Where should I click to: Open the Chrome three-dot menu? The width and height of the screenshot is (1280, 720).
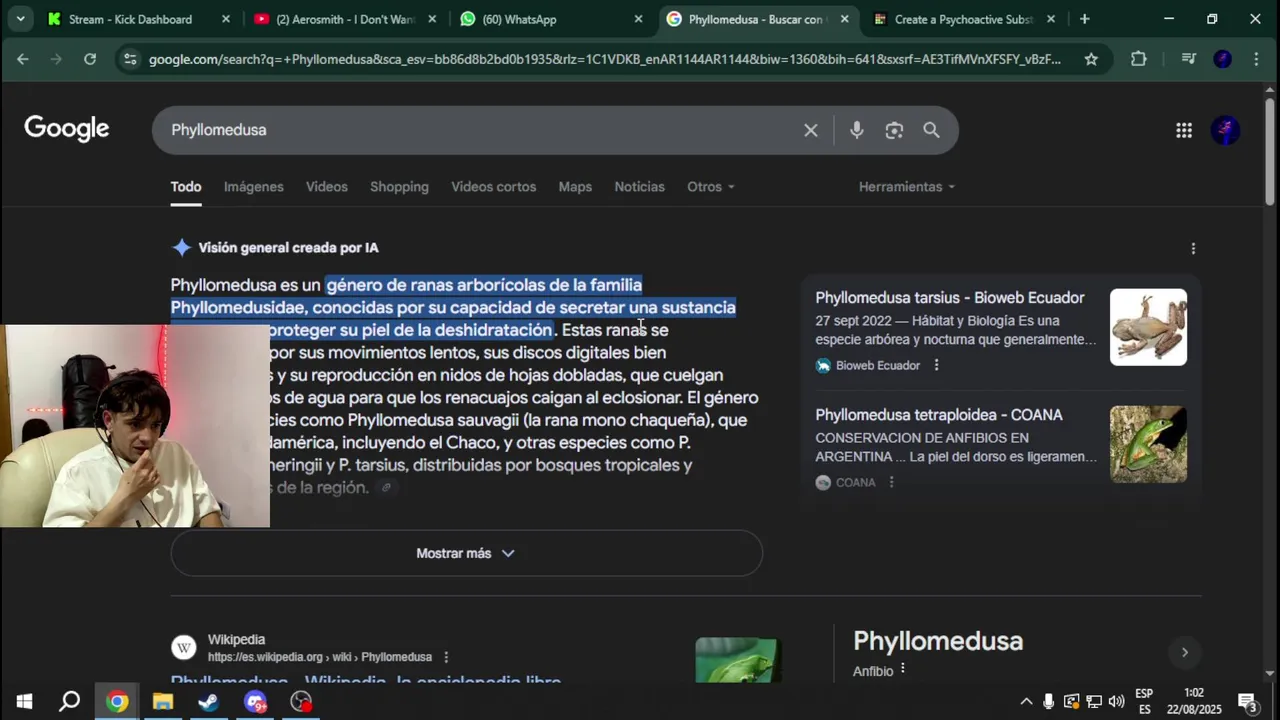pyautogui.click(x=1256, y=59)
